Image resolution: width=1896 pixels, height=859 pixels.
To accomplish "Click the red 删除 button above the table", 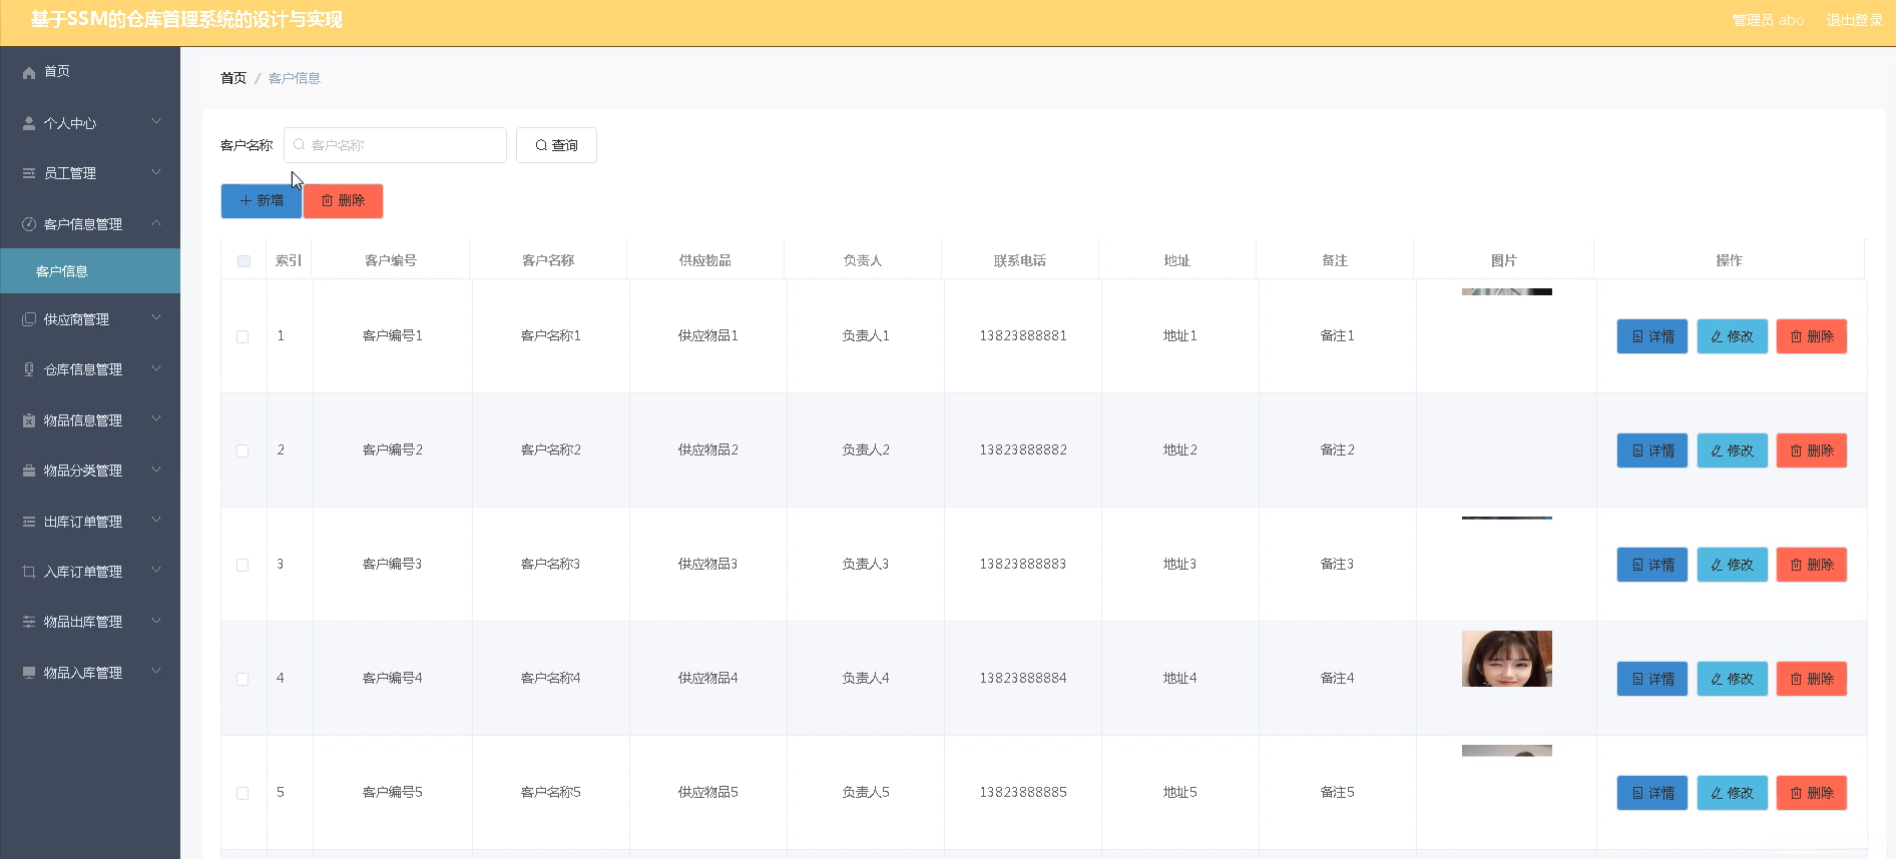I will point(343,201).
